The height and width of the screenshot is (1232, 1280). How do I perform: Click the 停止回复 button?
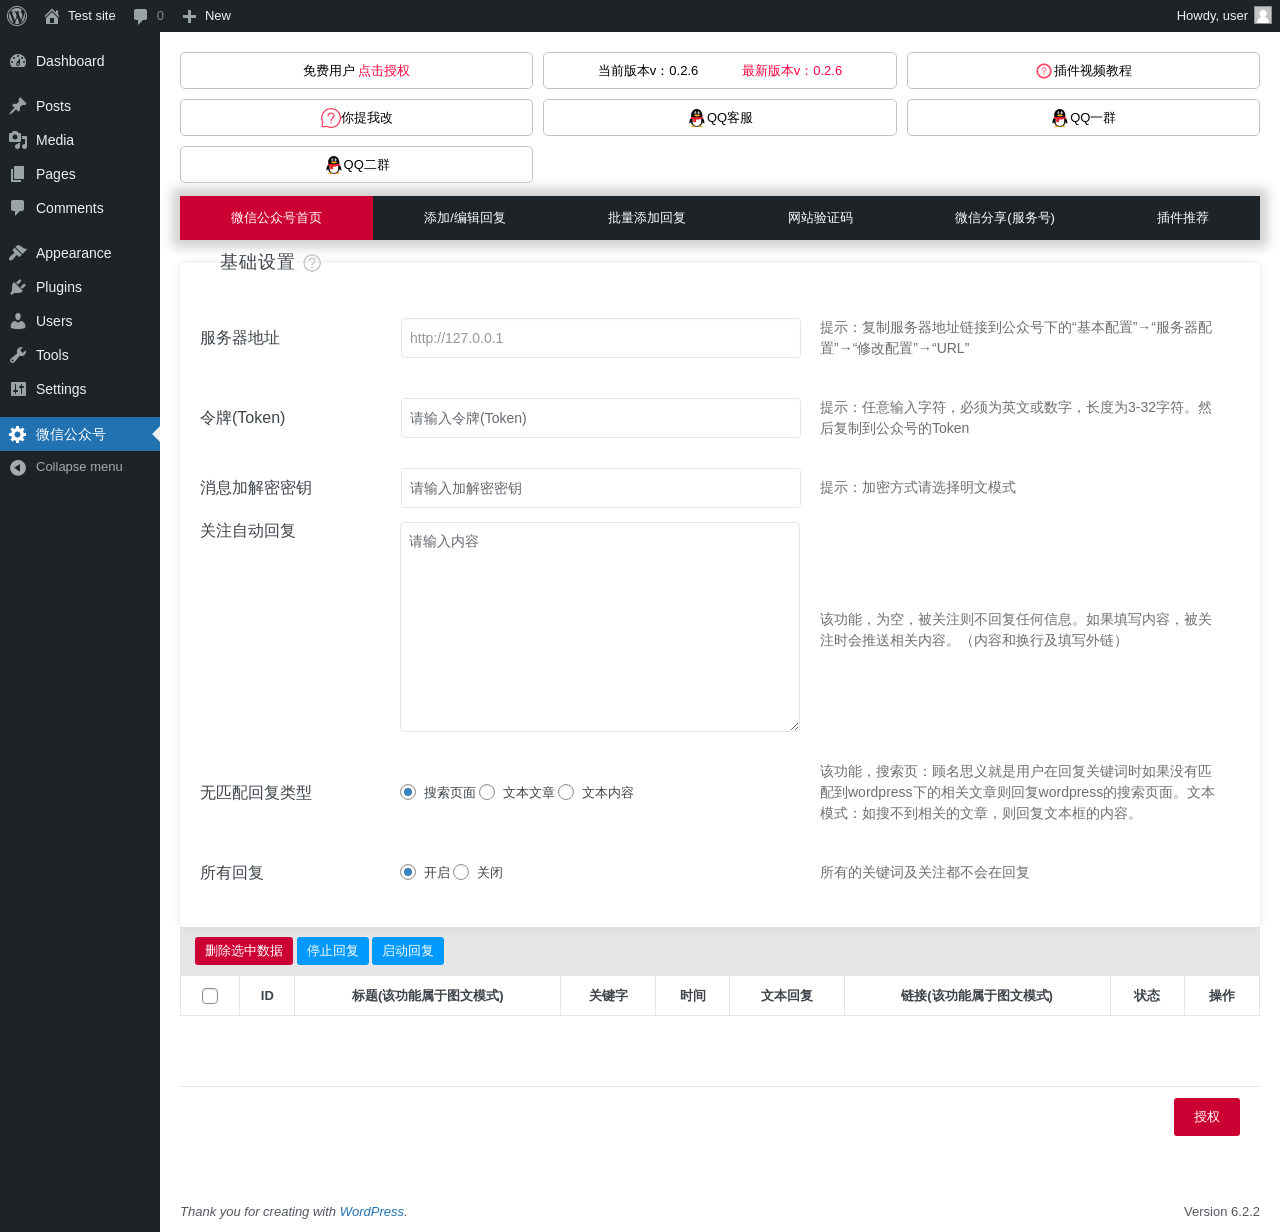coord(333,951)
